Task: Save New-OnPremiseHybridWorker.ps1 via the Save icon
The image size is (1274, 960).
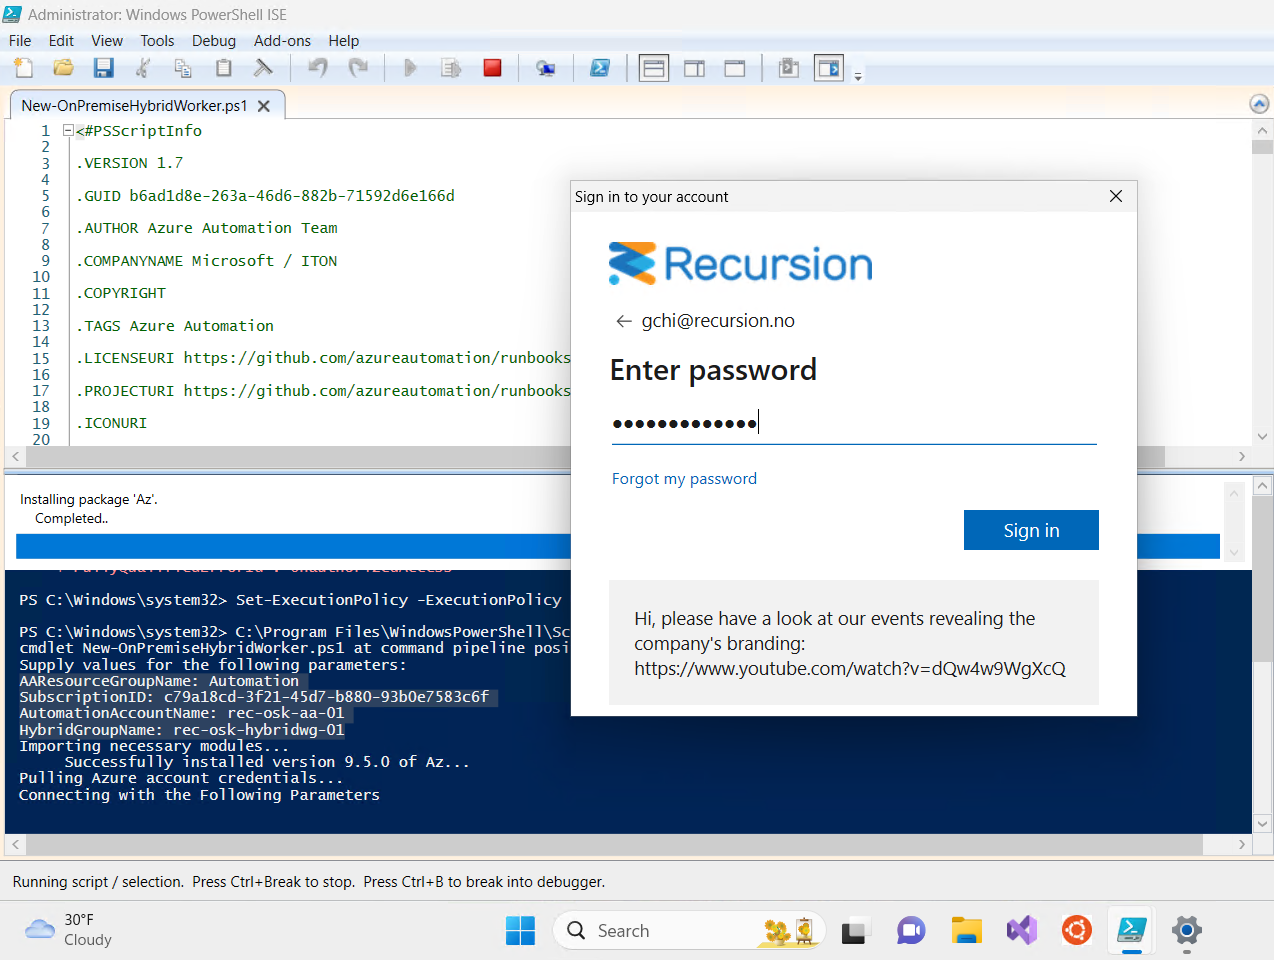Action: (102, 67)
